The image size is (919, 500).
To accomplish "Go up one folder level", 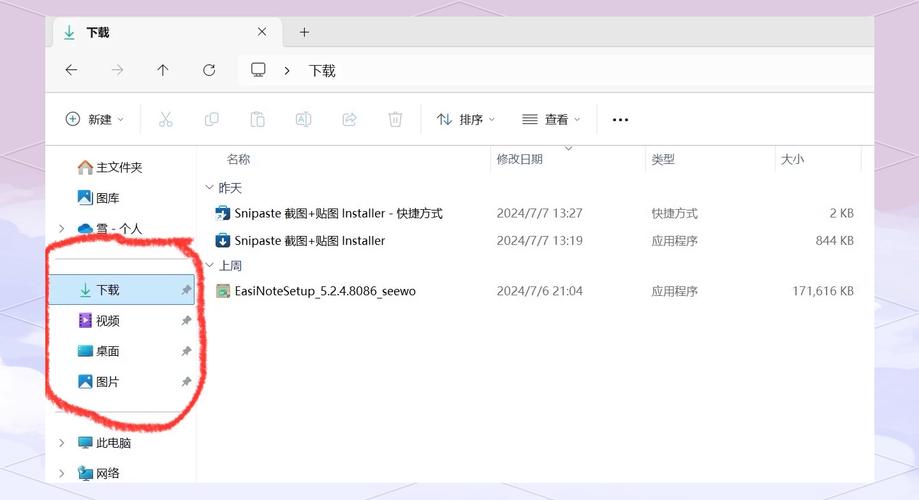I will (163, 70).
